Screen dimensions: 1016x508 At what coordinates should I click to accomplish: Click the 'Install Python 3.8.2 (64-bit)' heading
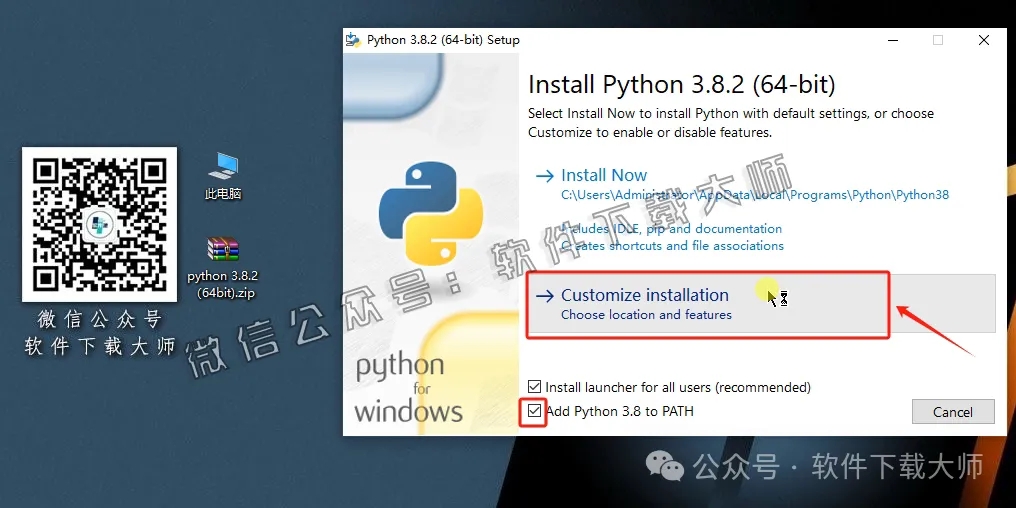(x=682, y=85)
